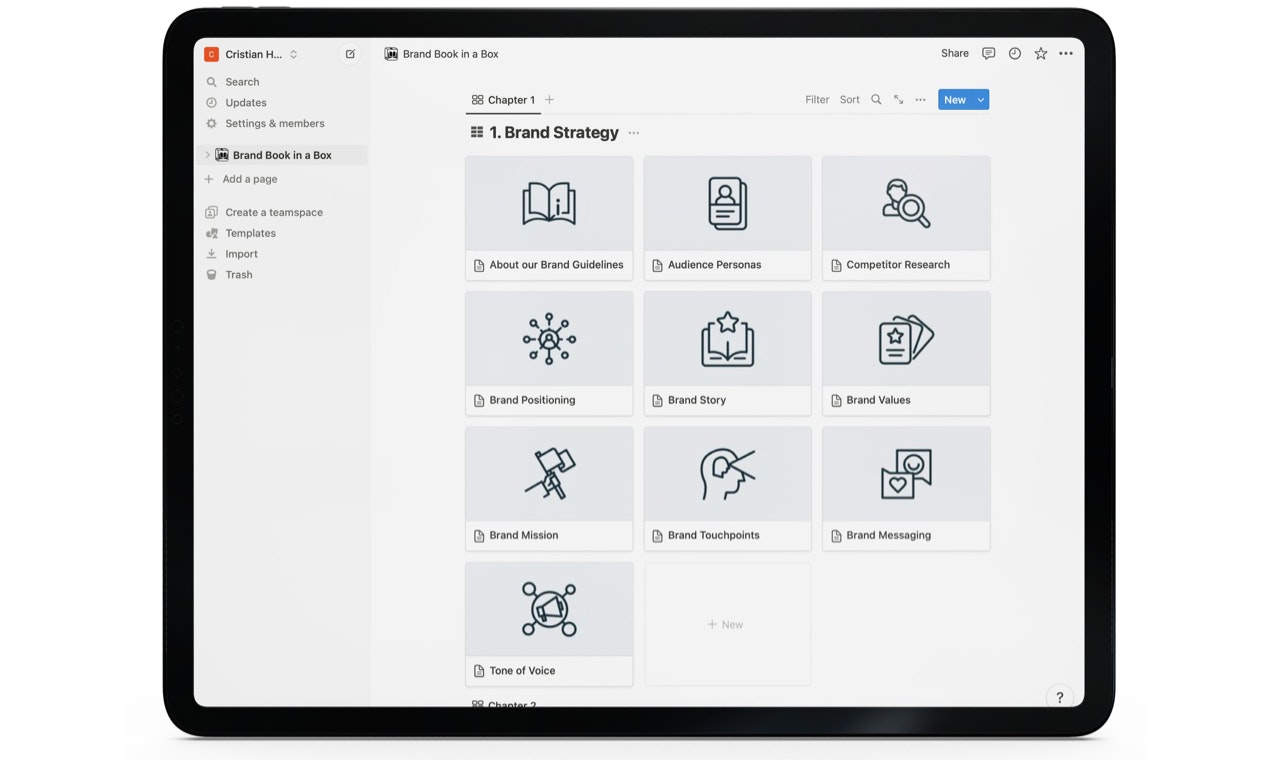Click Brand Book in a Box breadcrumb
This screenshot has height=760, width=1270.
pos(450,54)
